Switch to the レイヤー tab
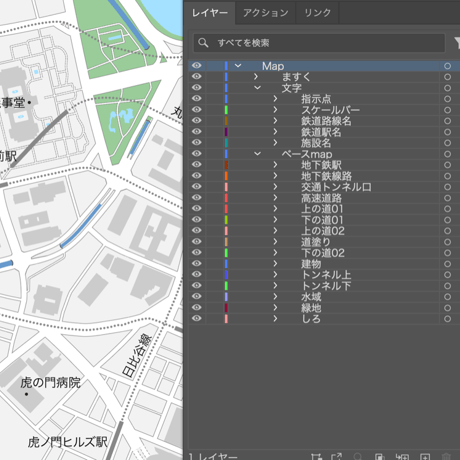 point(210,13)
